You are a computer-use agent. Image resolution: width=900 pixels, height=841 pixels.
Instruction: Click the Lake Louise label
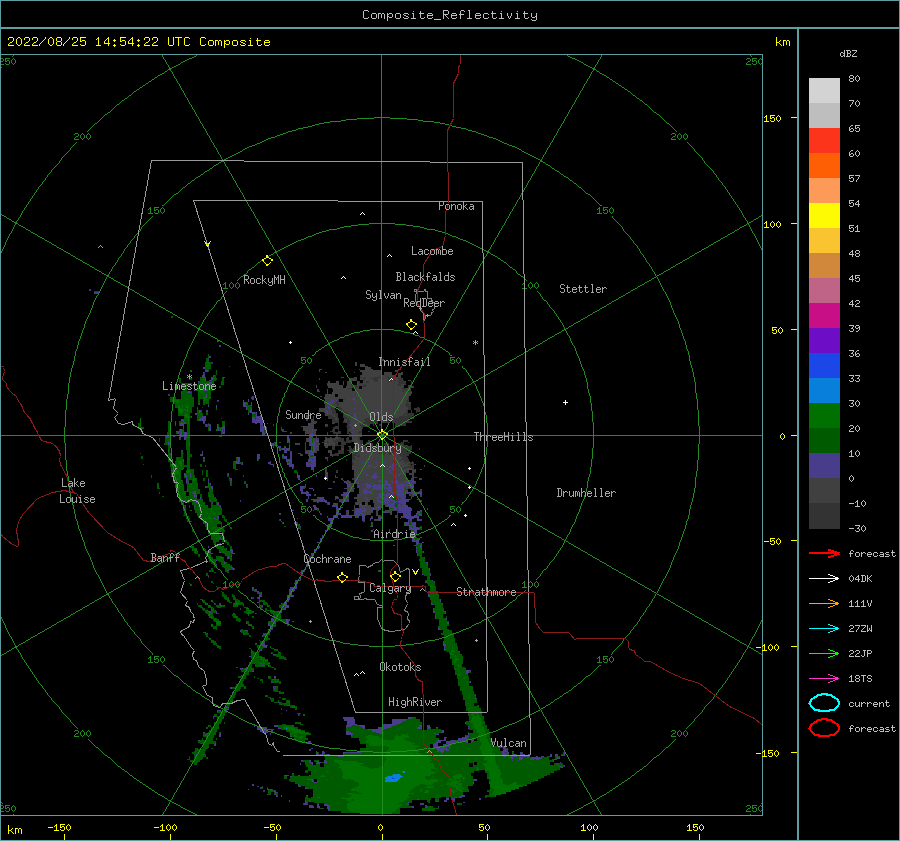coord(78,491)
